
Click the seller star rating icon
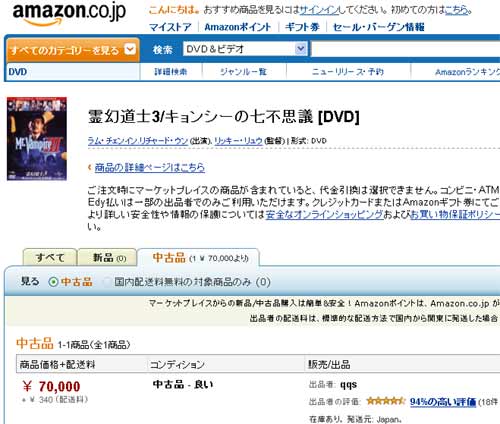(386, 401)
